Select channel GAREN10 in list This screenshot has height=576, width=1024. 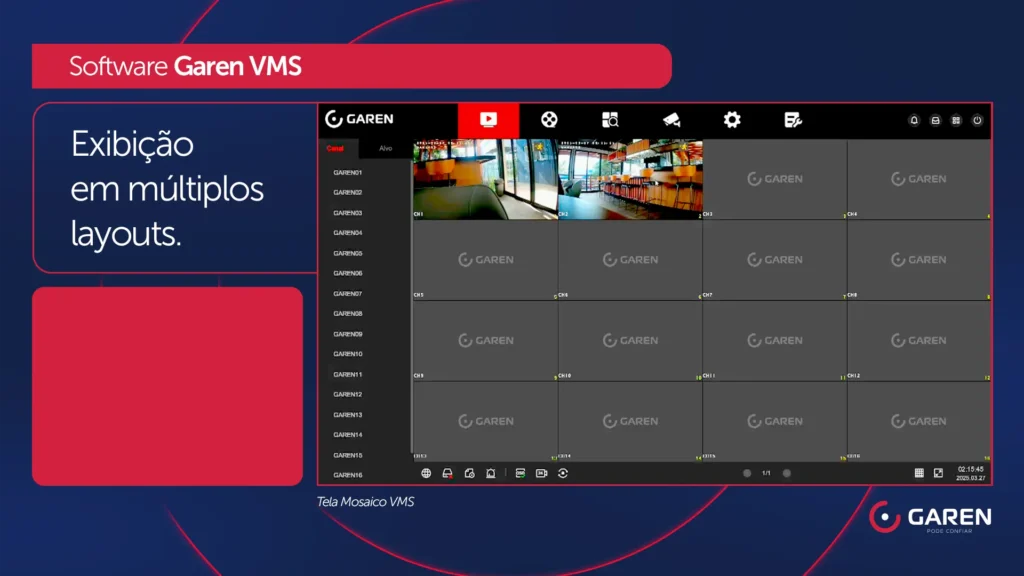347,354
